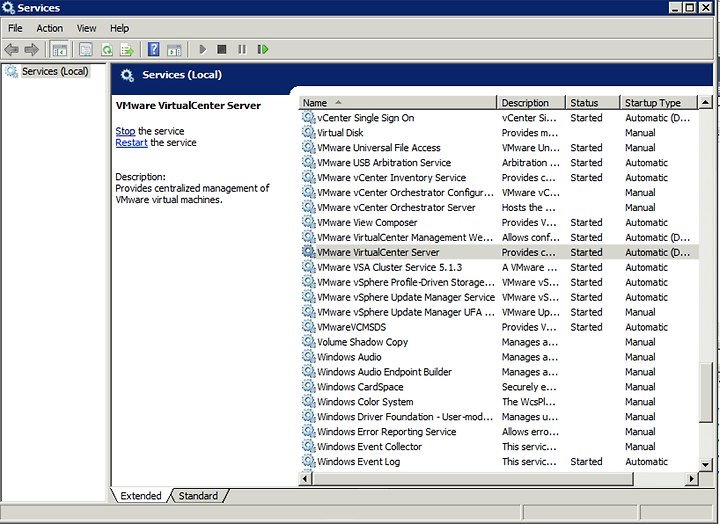
Task: Click the Restart Service icon
Action: pos(263,49)
